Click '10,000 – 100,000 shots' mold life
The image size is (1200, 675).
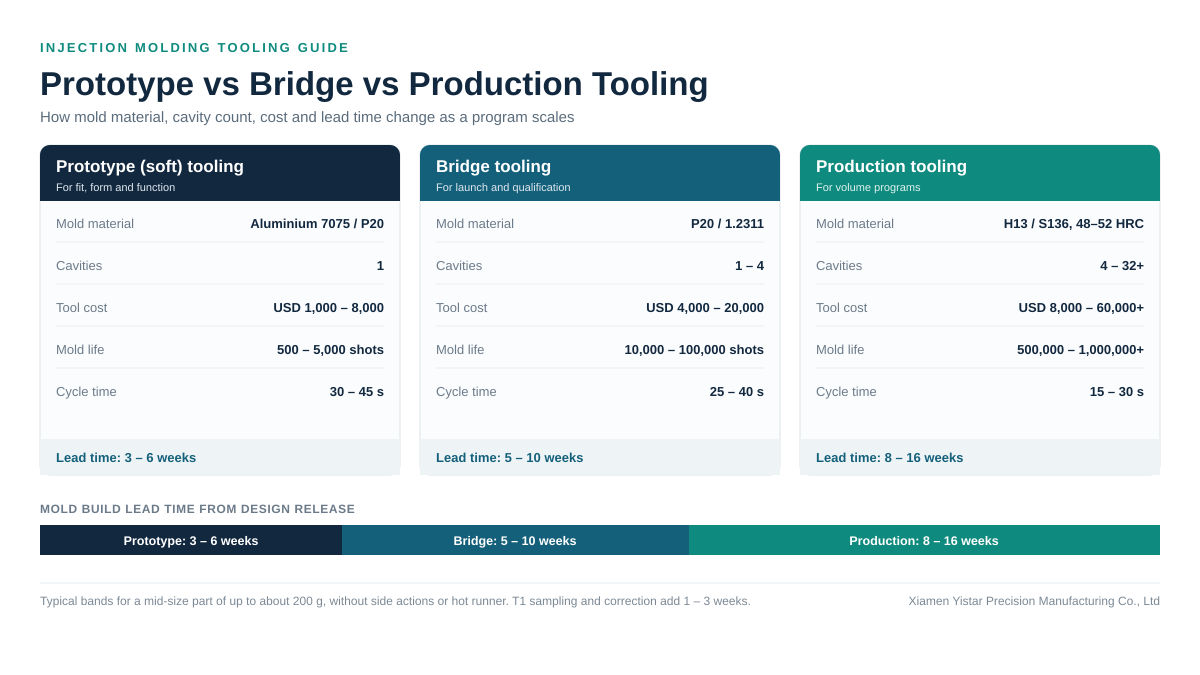694,350
